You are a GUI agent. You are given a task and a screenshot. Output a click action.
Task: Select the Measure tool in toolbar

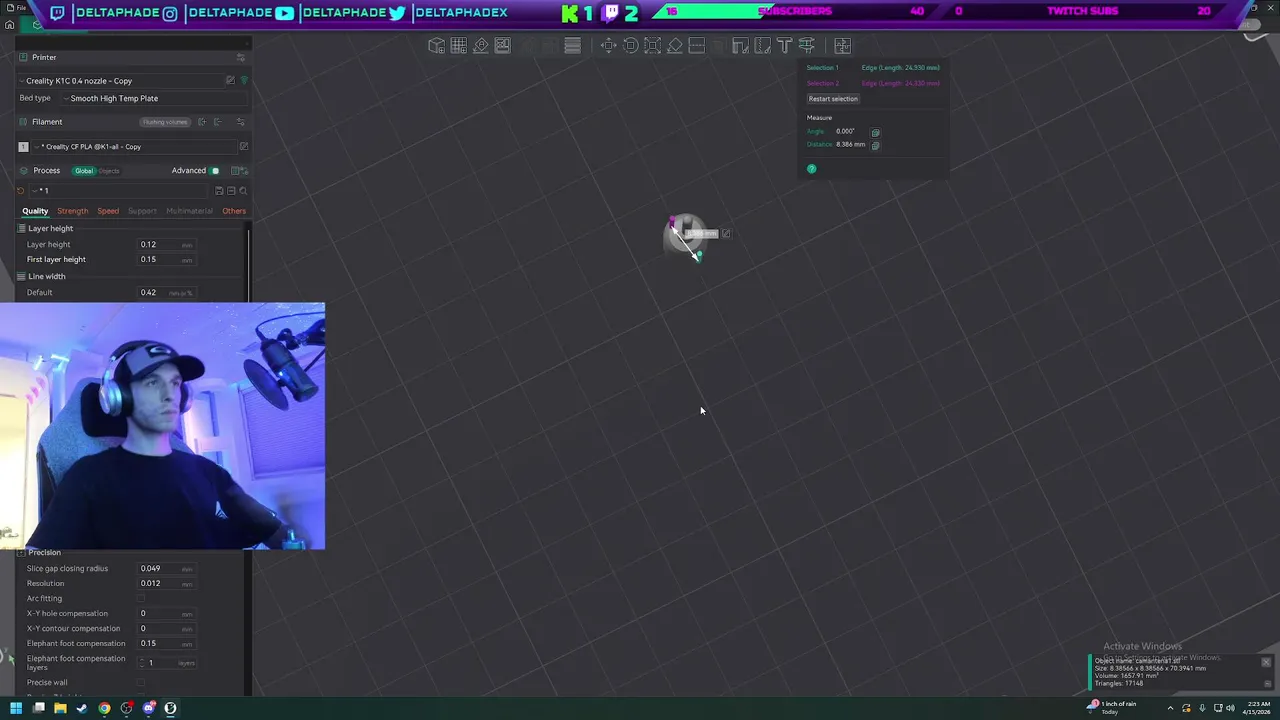click(x=807, y=46)
